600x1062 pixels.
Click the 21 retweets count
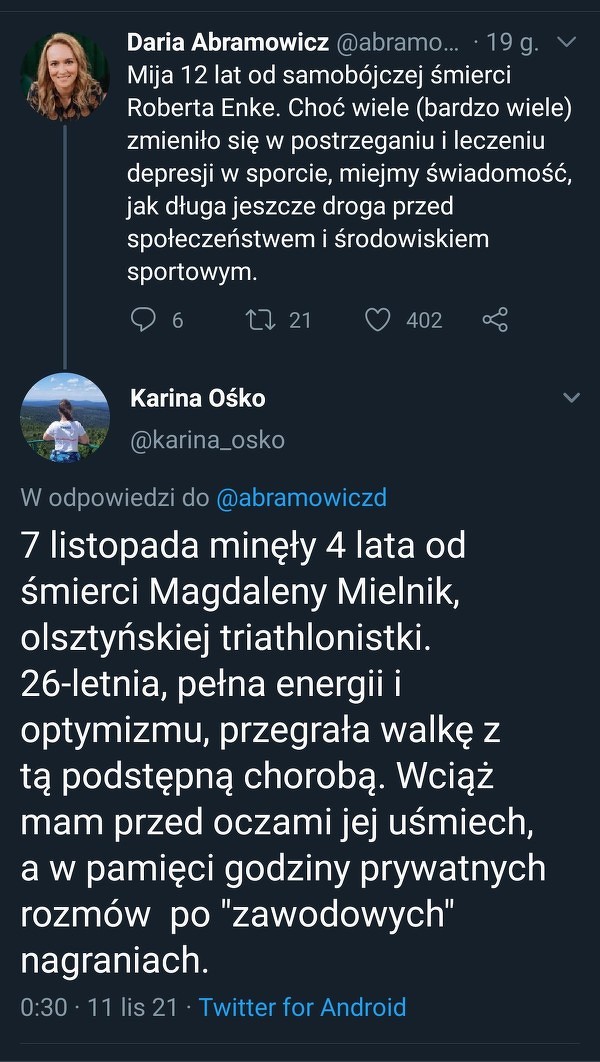300,320
